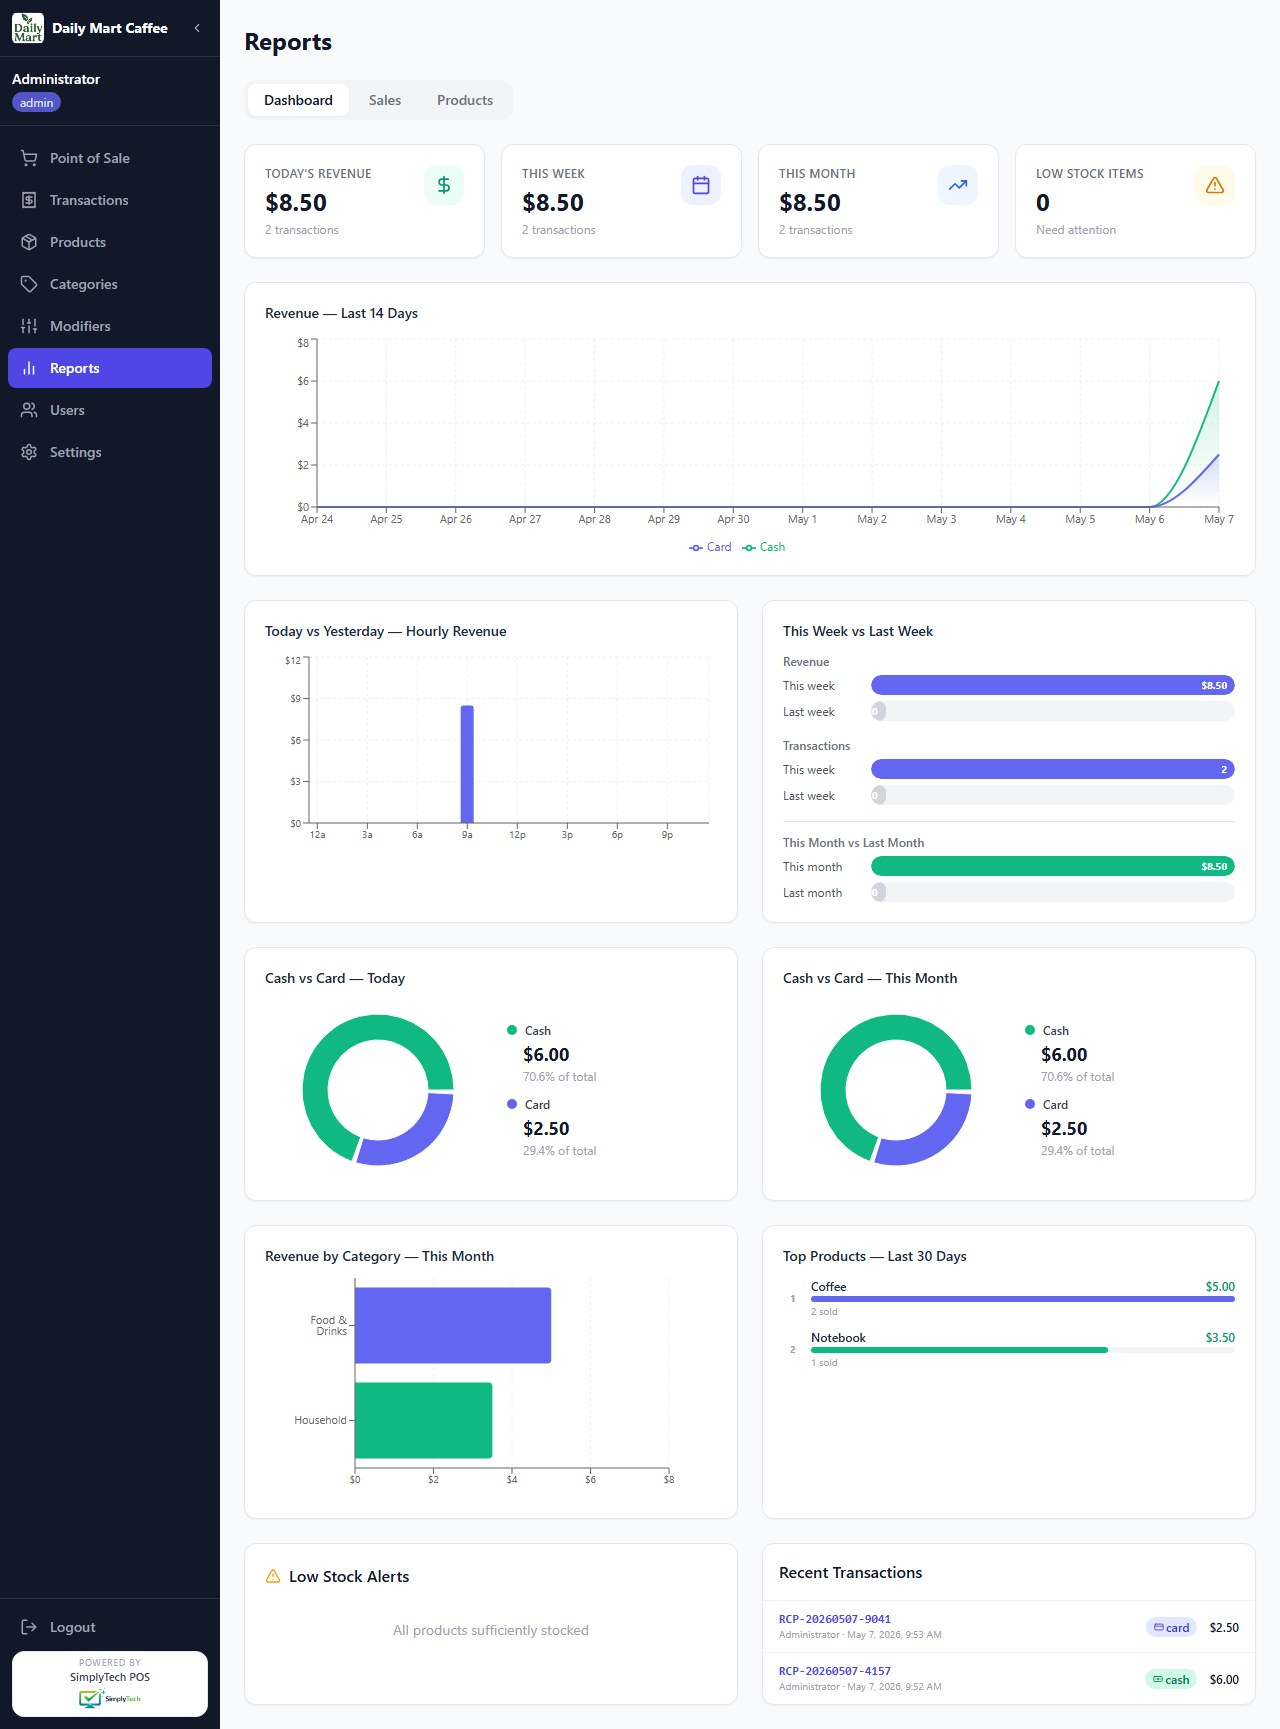Click the admin role badge
Image resolution: width=1280 pixels, height=1729 pixels.
[x=36, y=103]
